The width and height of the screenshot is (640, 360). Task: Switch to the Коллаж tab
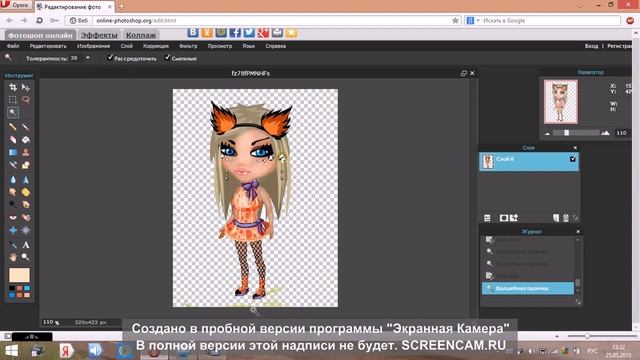click(x=141, y=35)
